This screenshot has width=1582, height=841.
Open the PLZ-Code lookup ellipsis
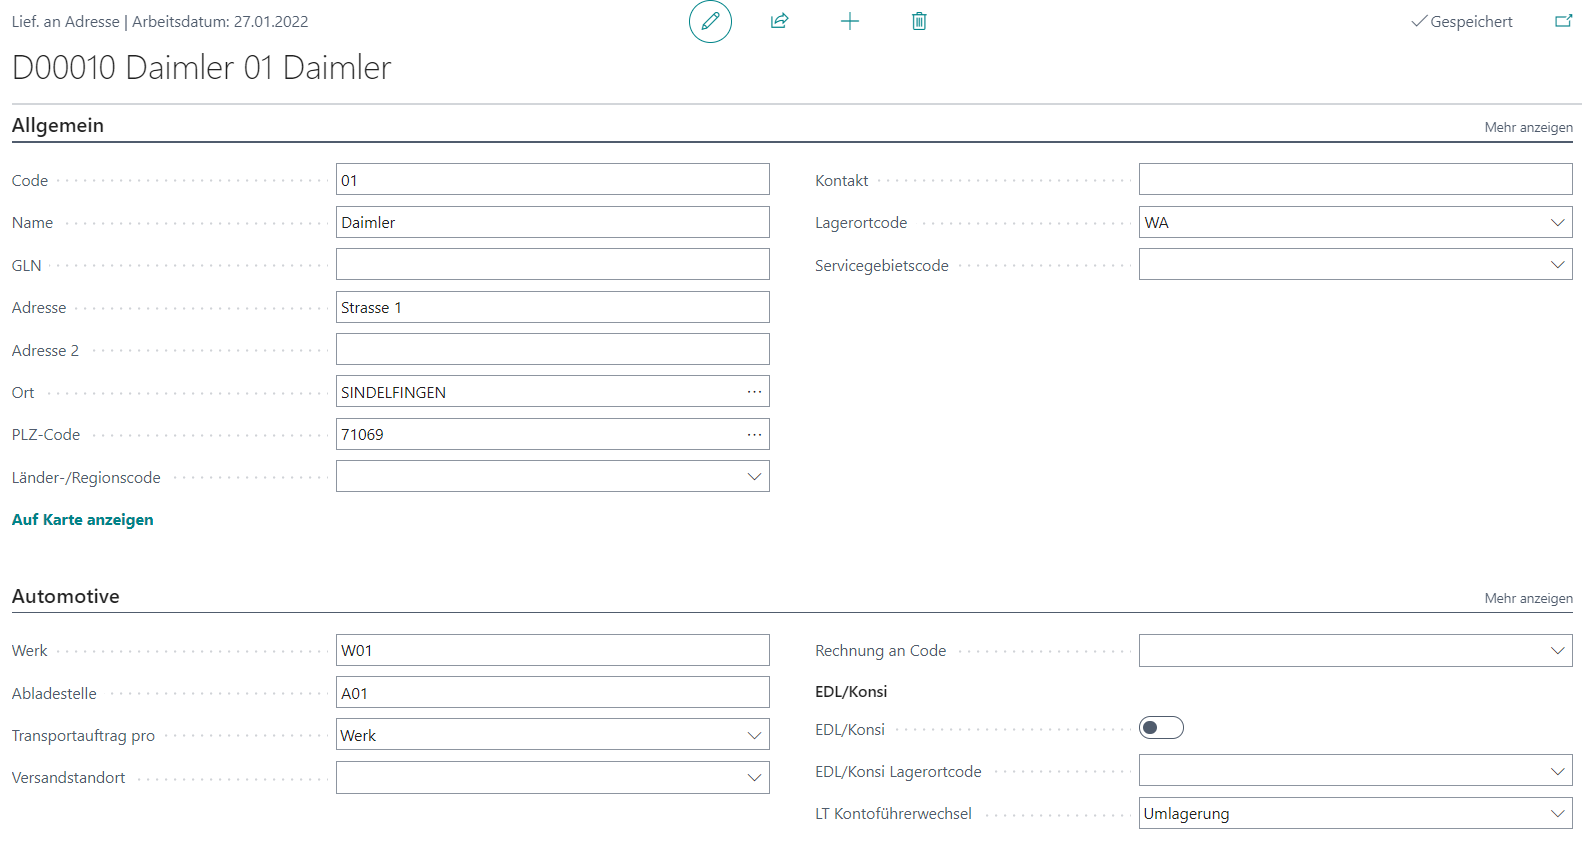click(754, 434)
